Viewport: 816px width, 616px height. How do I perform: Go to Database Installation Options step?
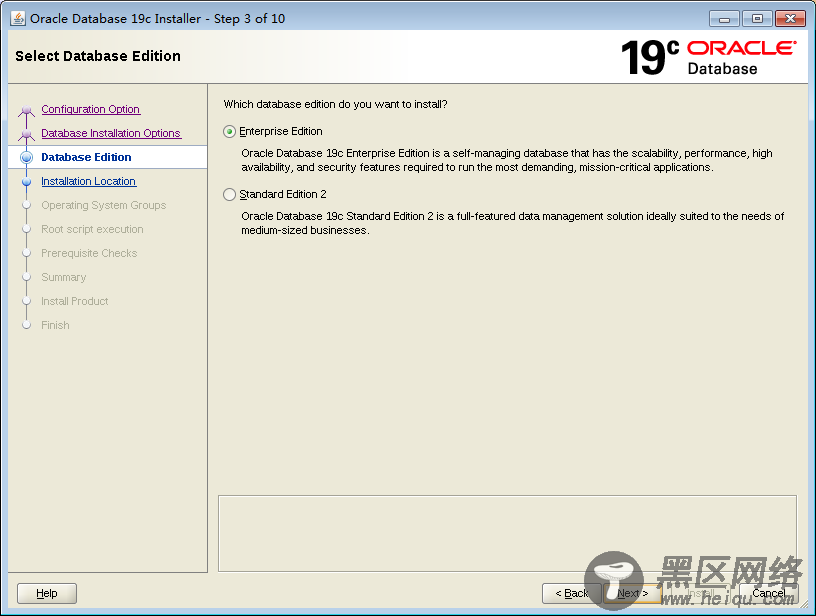111,133
